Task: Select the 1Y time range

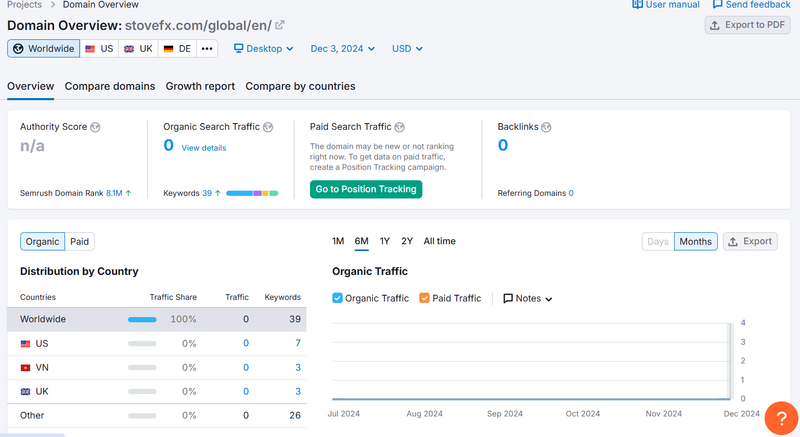Action: coord(385,241)
